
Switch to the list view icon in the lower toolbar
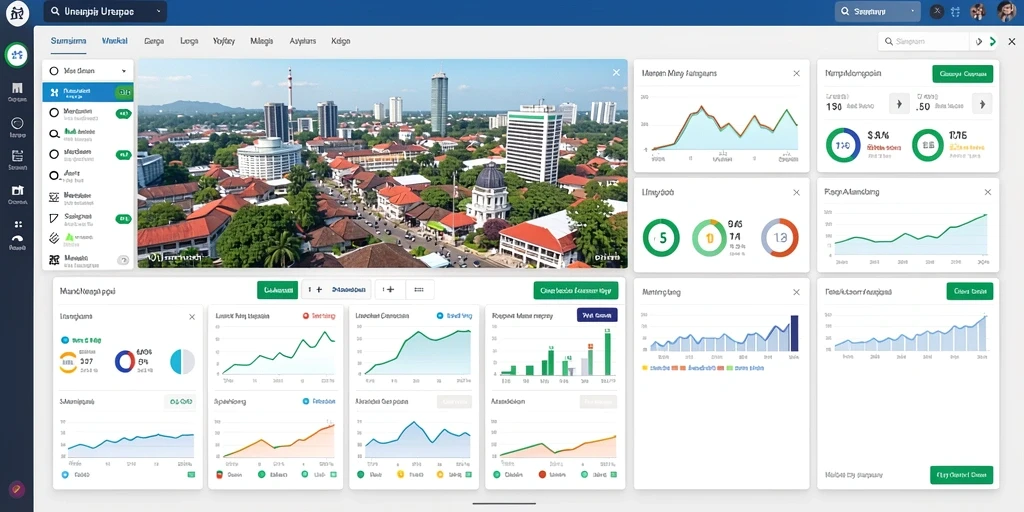(x=420, y=289)
